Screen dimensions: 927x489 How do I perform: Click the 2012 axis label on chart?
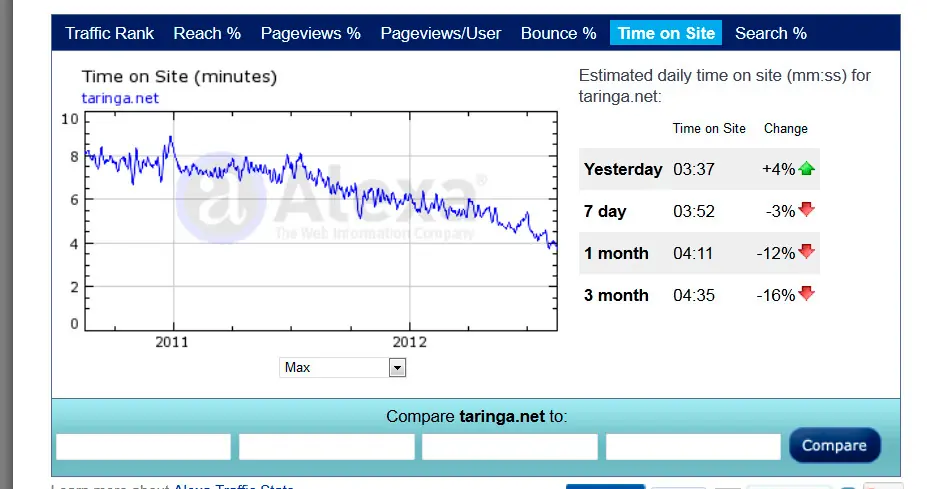coord(409,342)
